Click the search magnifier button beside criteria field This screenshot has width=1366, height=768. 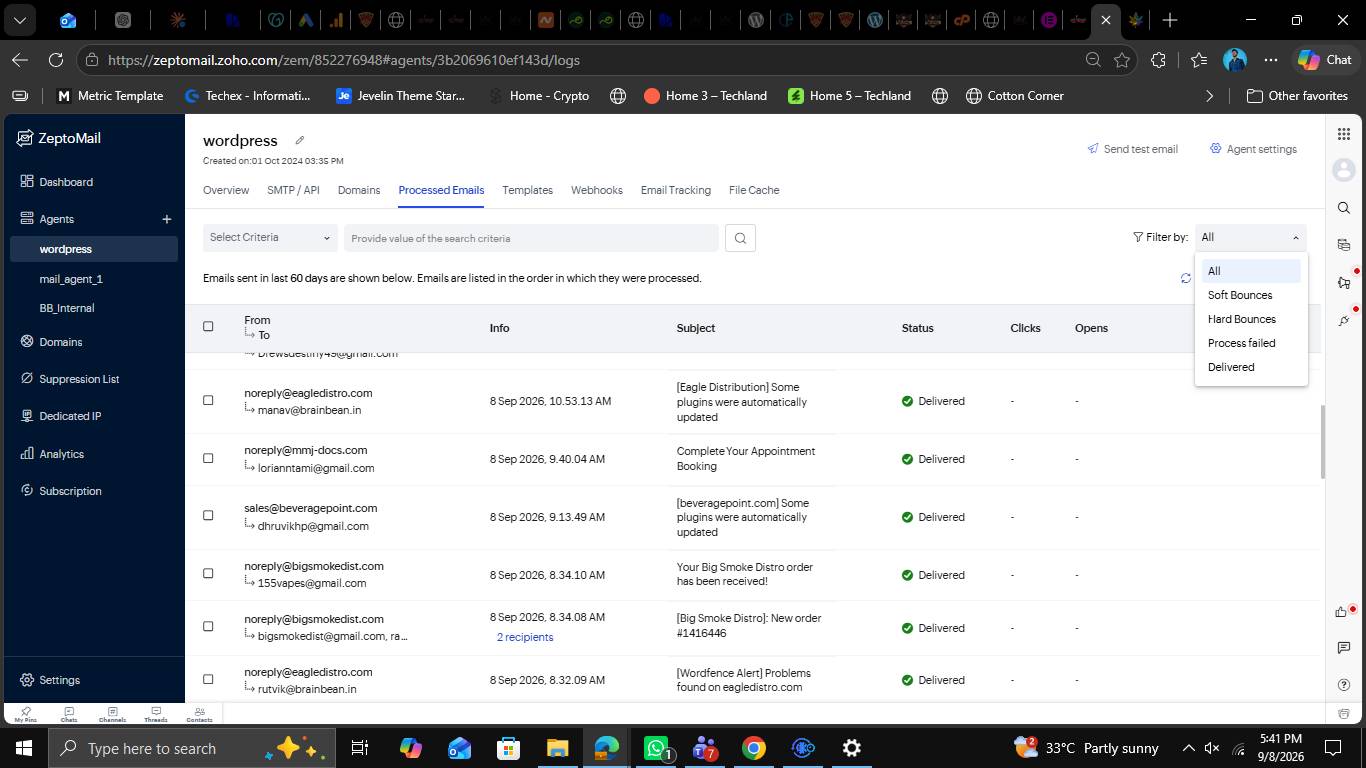[740, 238]
